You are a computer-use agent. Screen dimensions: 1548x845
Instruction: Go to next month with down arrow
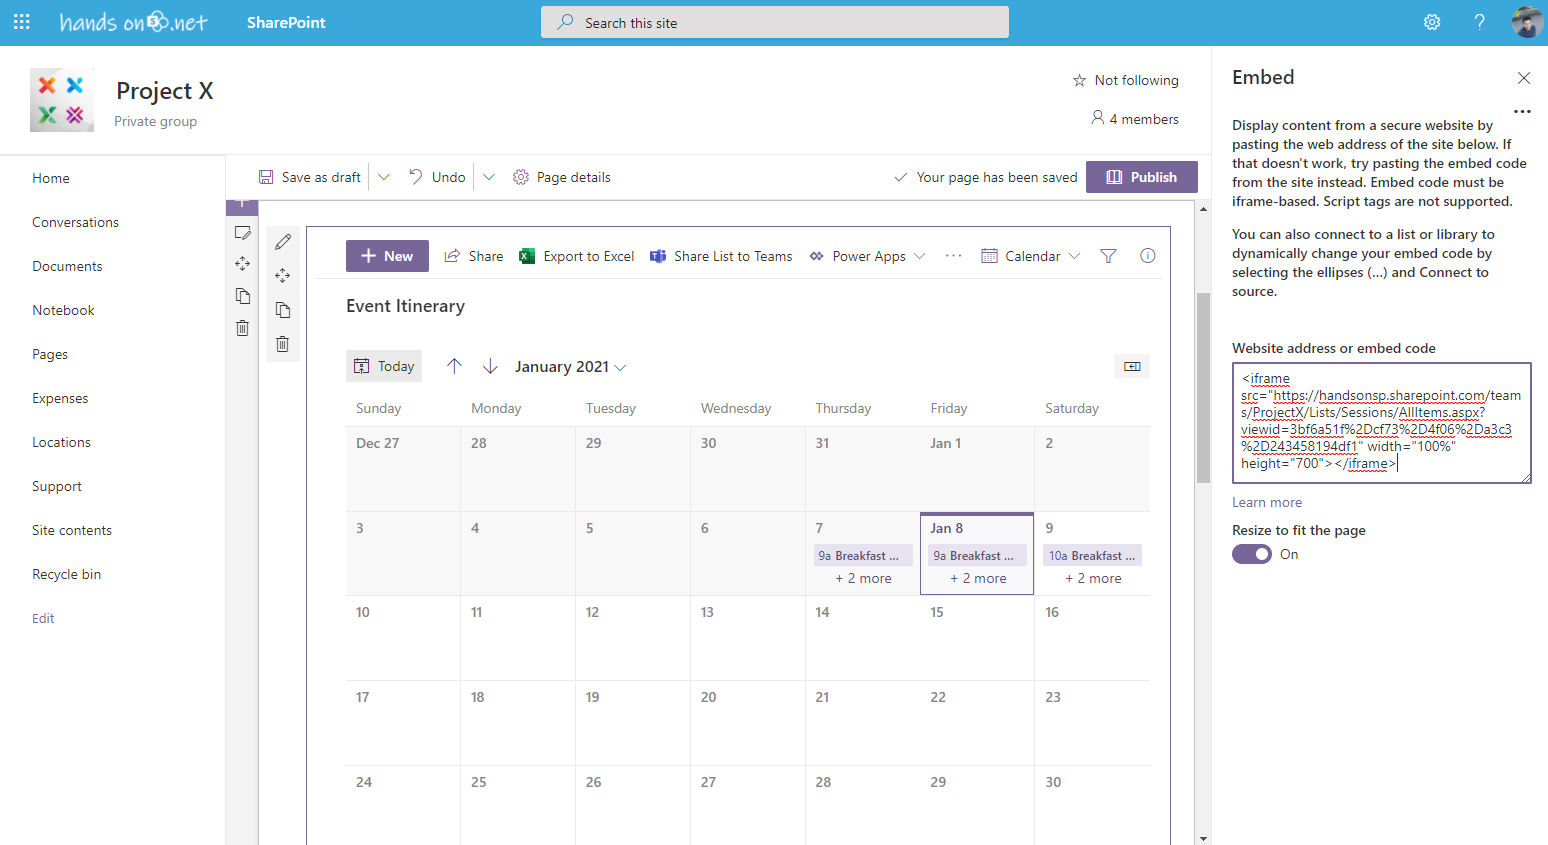tap(490, 366)
